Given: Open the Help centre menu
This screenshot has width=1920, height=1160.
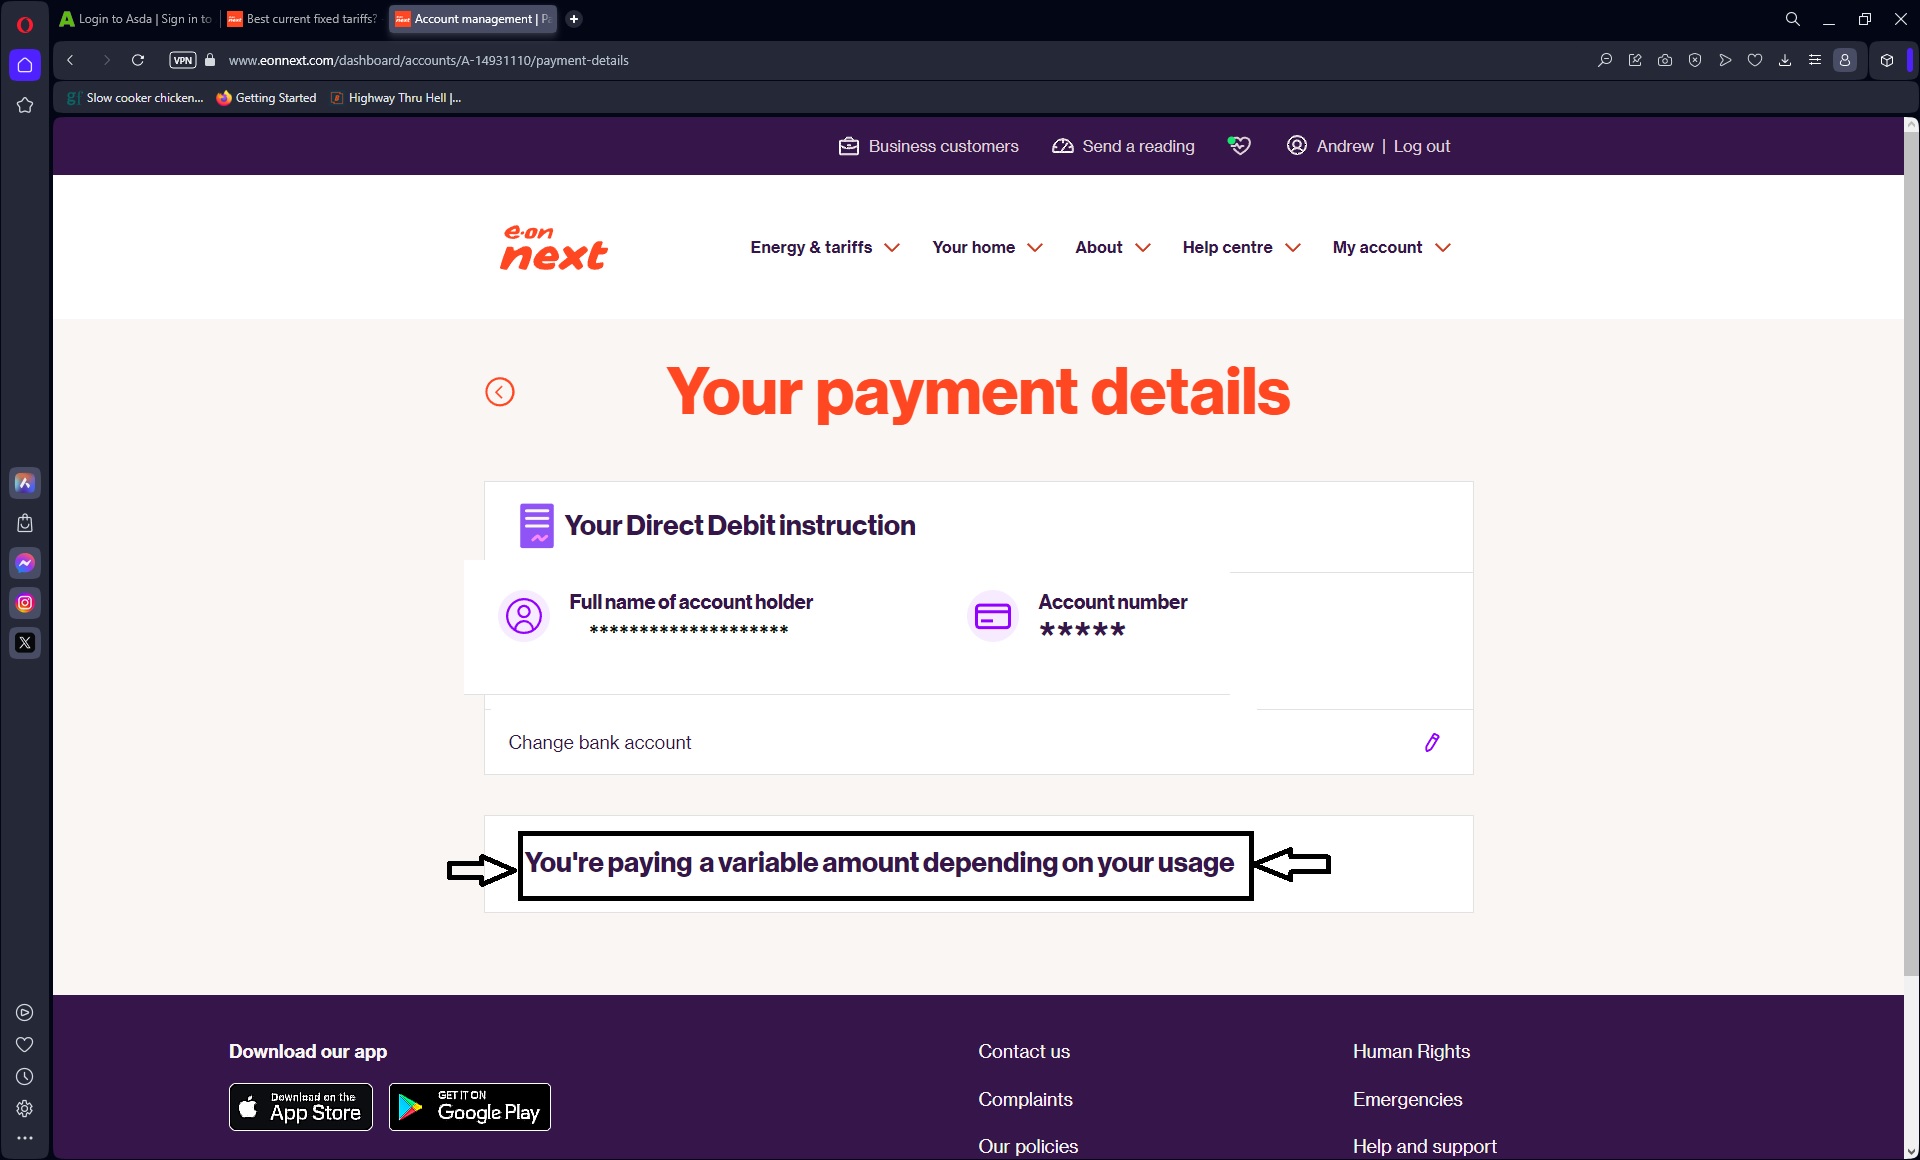Looking at the screenshot, I should click(x=1240, y=247).
